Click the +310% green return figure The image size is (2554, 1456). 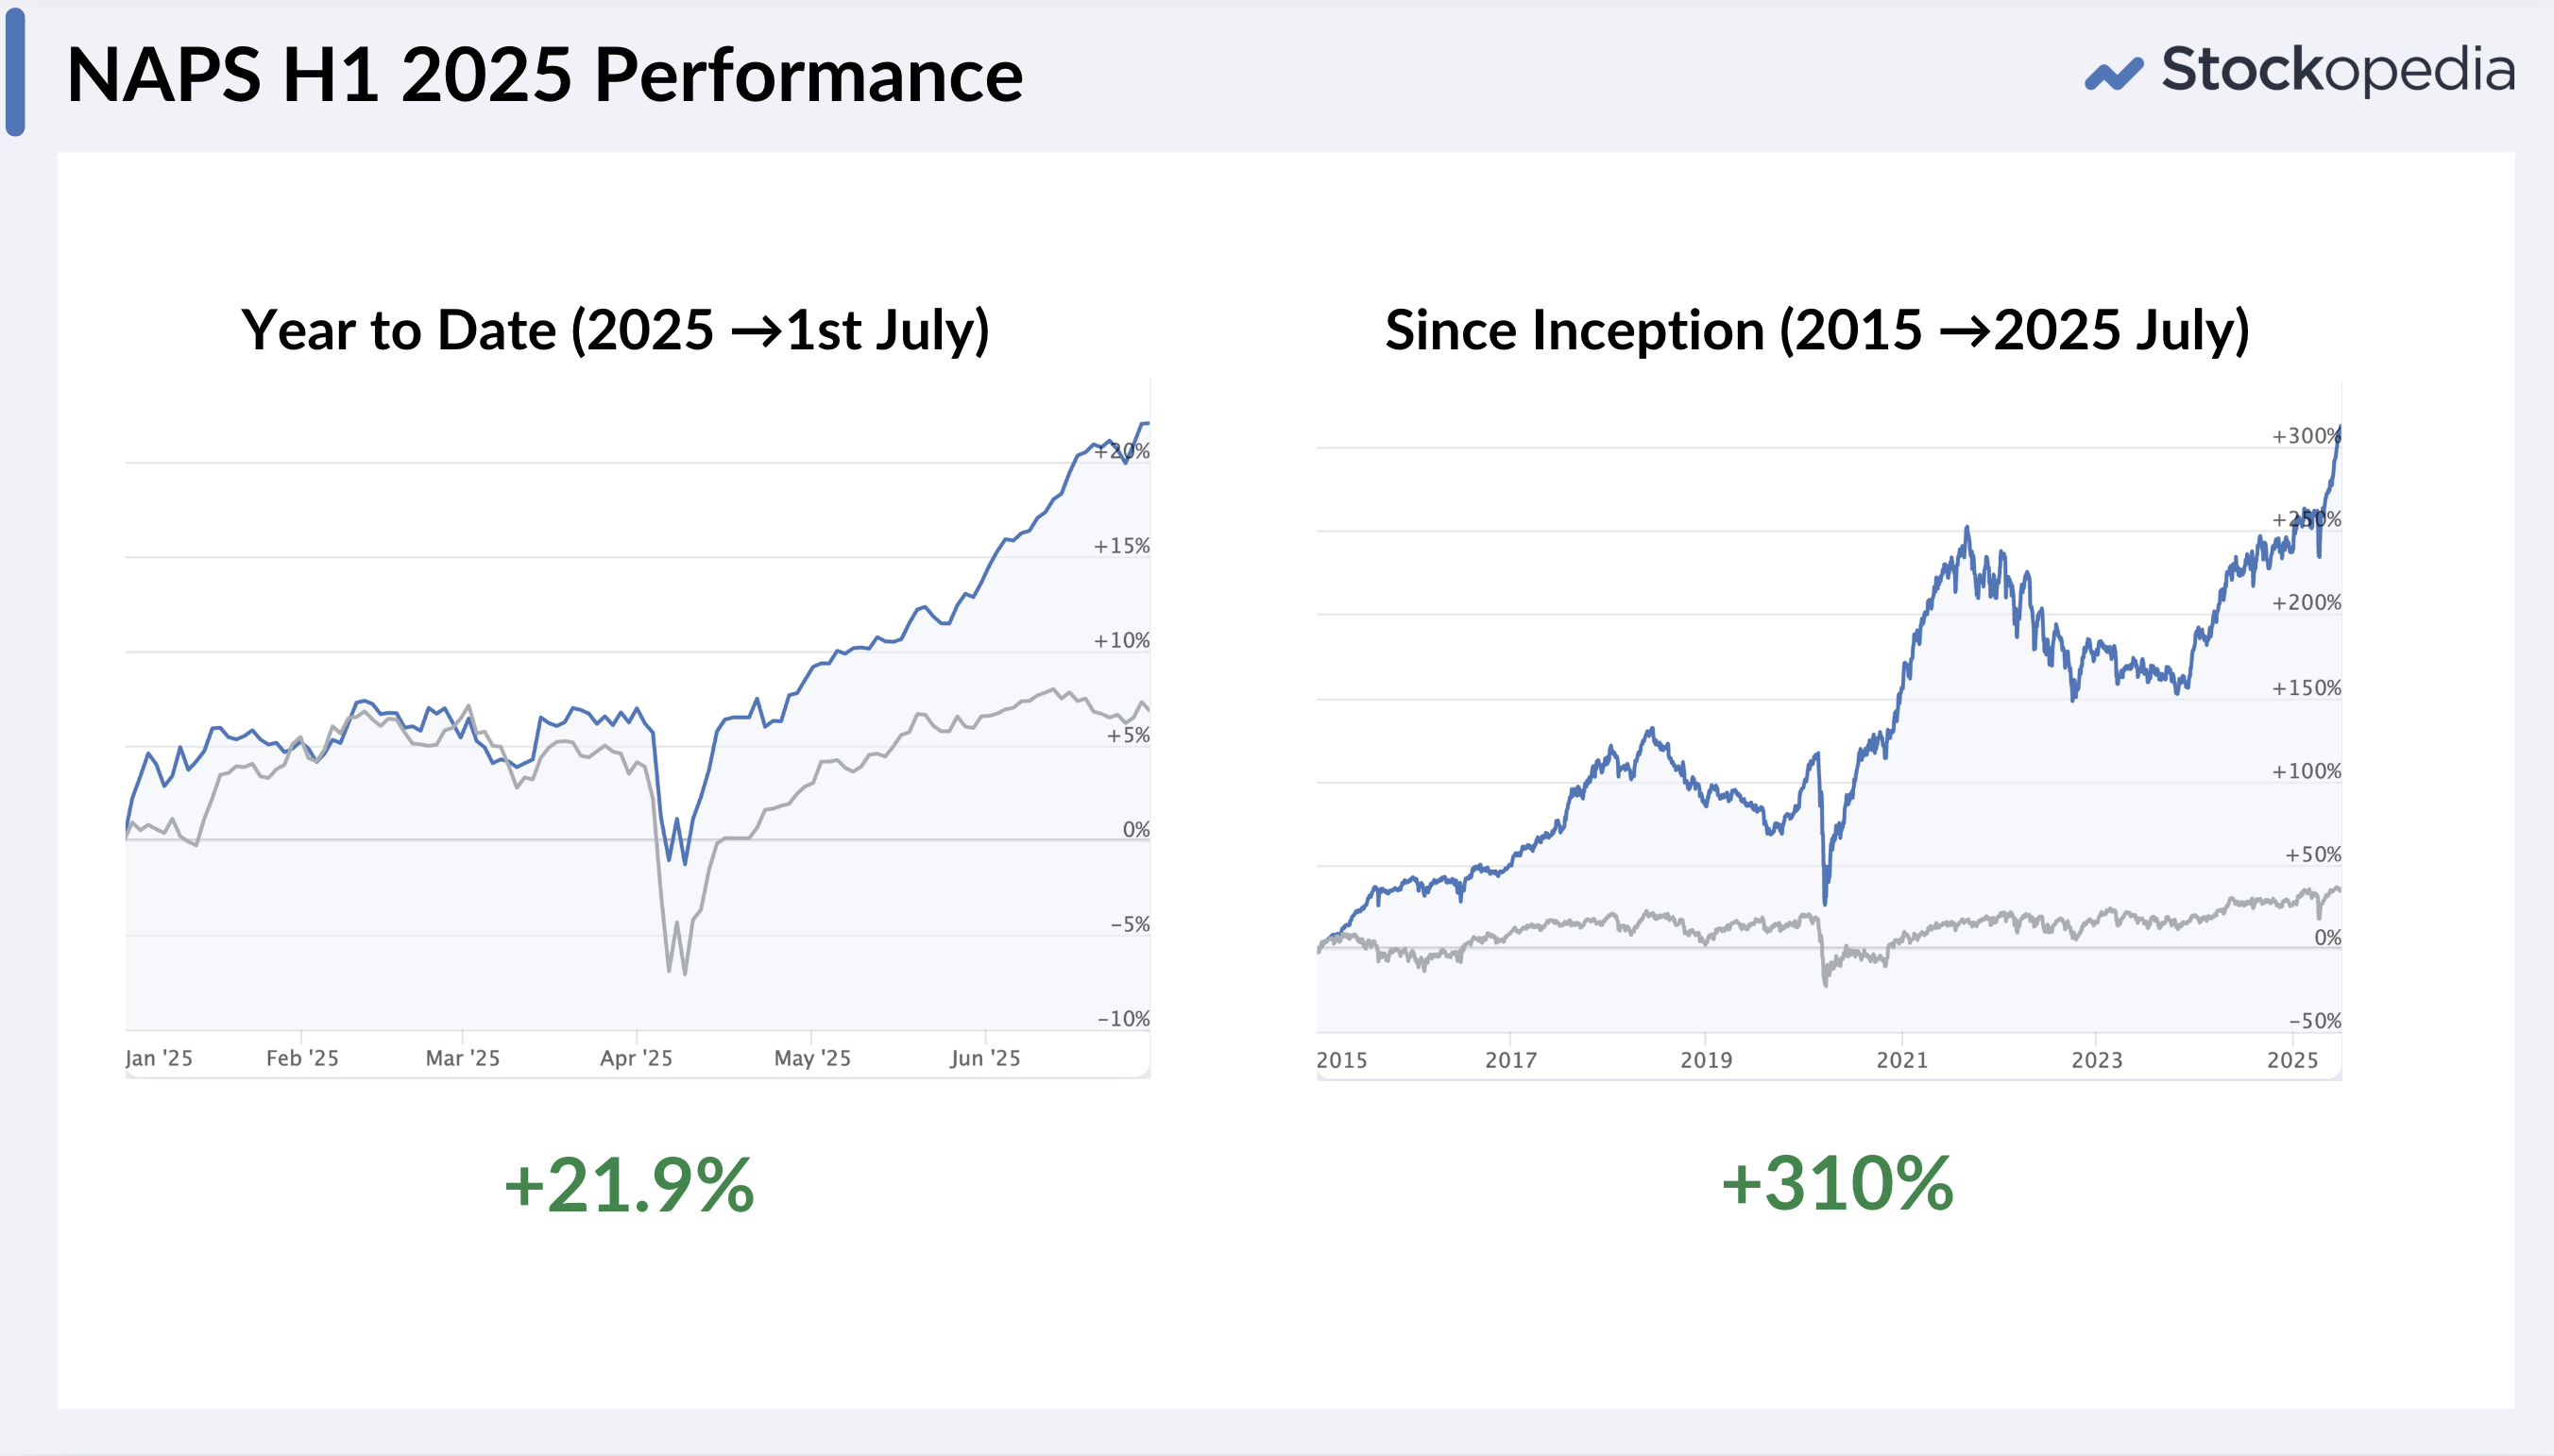1837,1184
